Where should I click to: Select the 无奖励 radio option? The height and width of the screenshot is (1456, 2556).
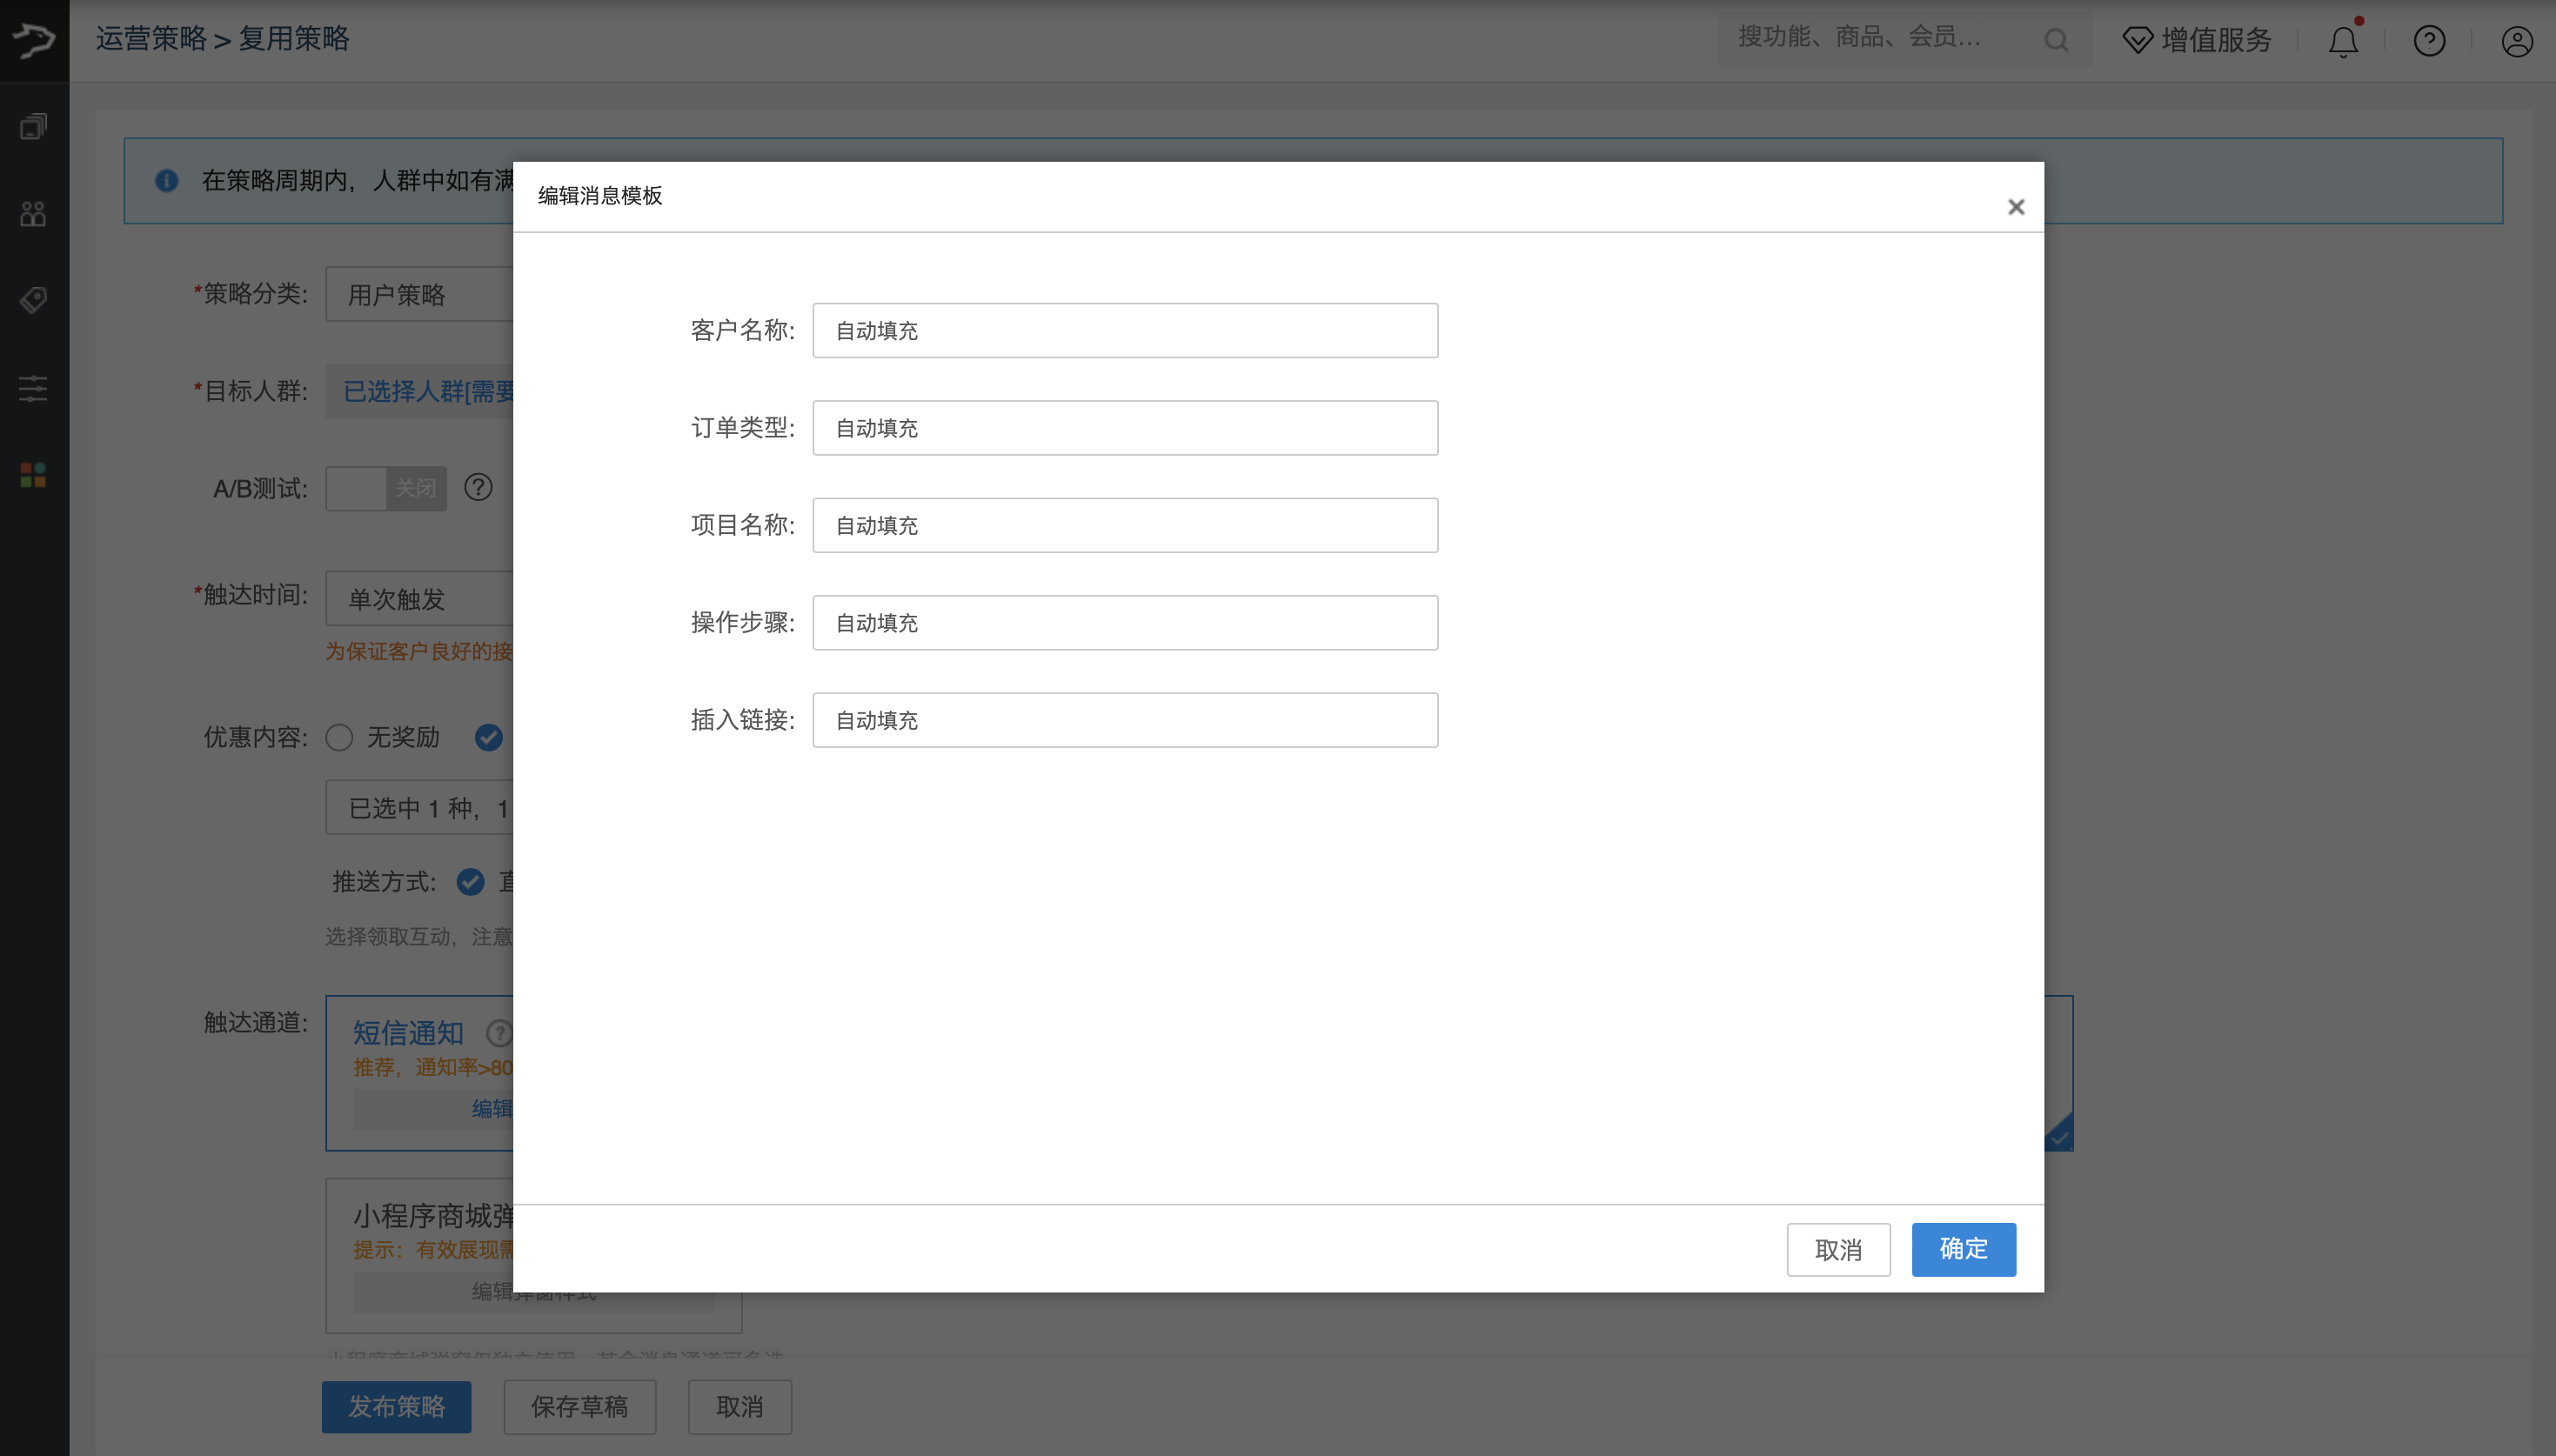[x=340, y=737]
